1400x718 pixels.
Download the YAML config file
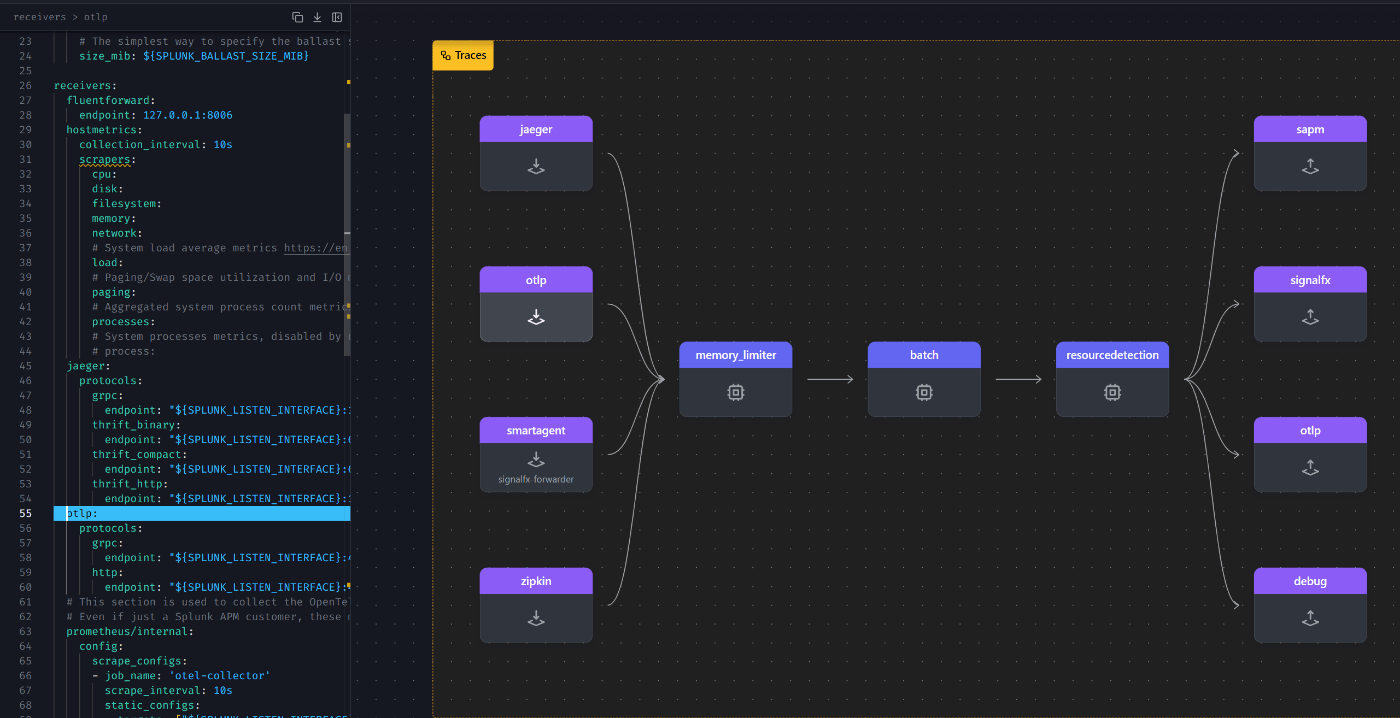pyautogui.click(x=317, y=17)
